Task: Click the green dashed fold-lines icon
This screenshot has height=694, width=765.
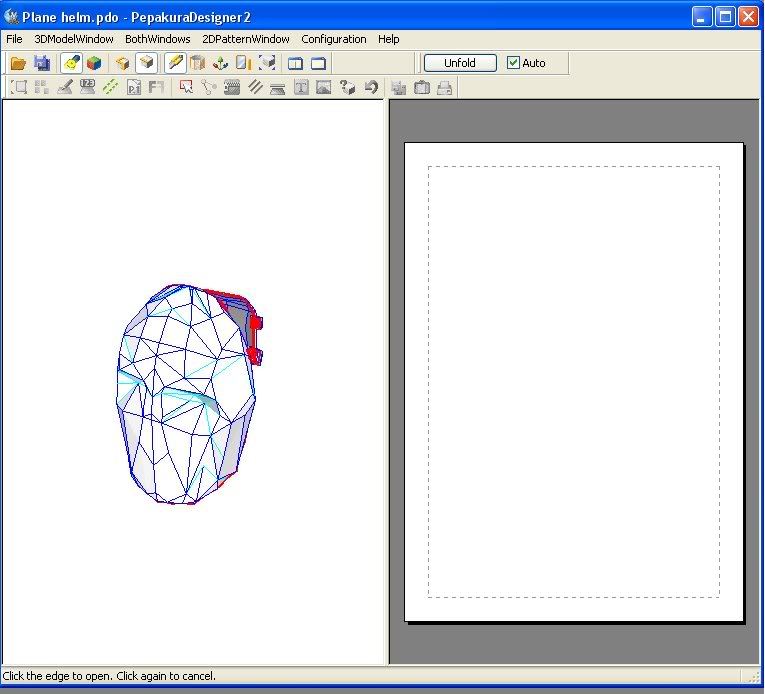Action: tap(111, 87)
